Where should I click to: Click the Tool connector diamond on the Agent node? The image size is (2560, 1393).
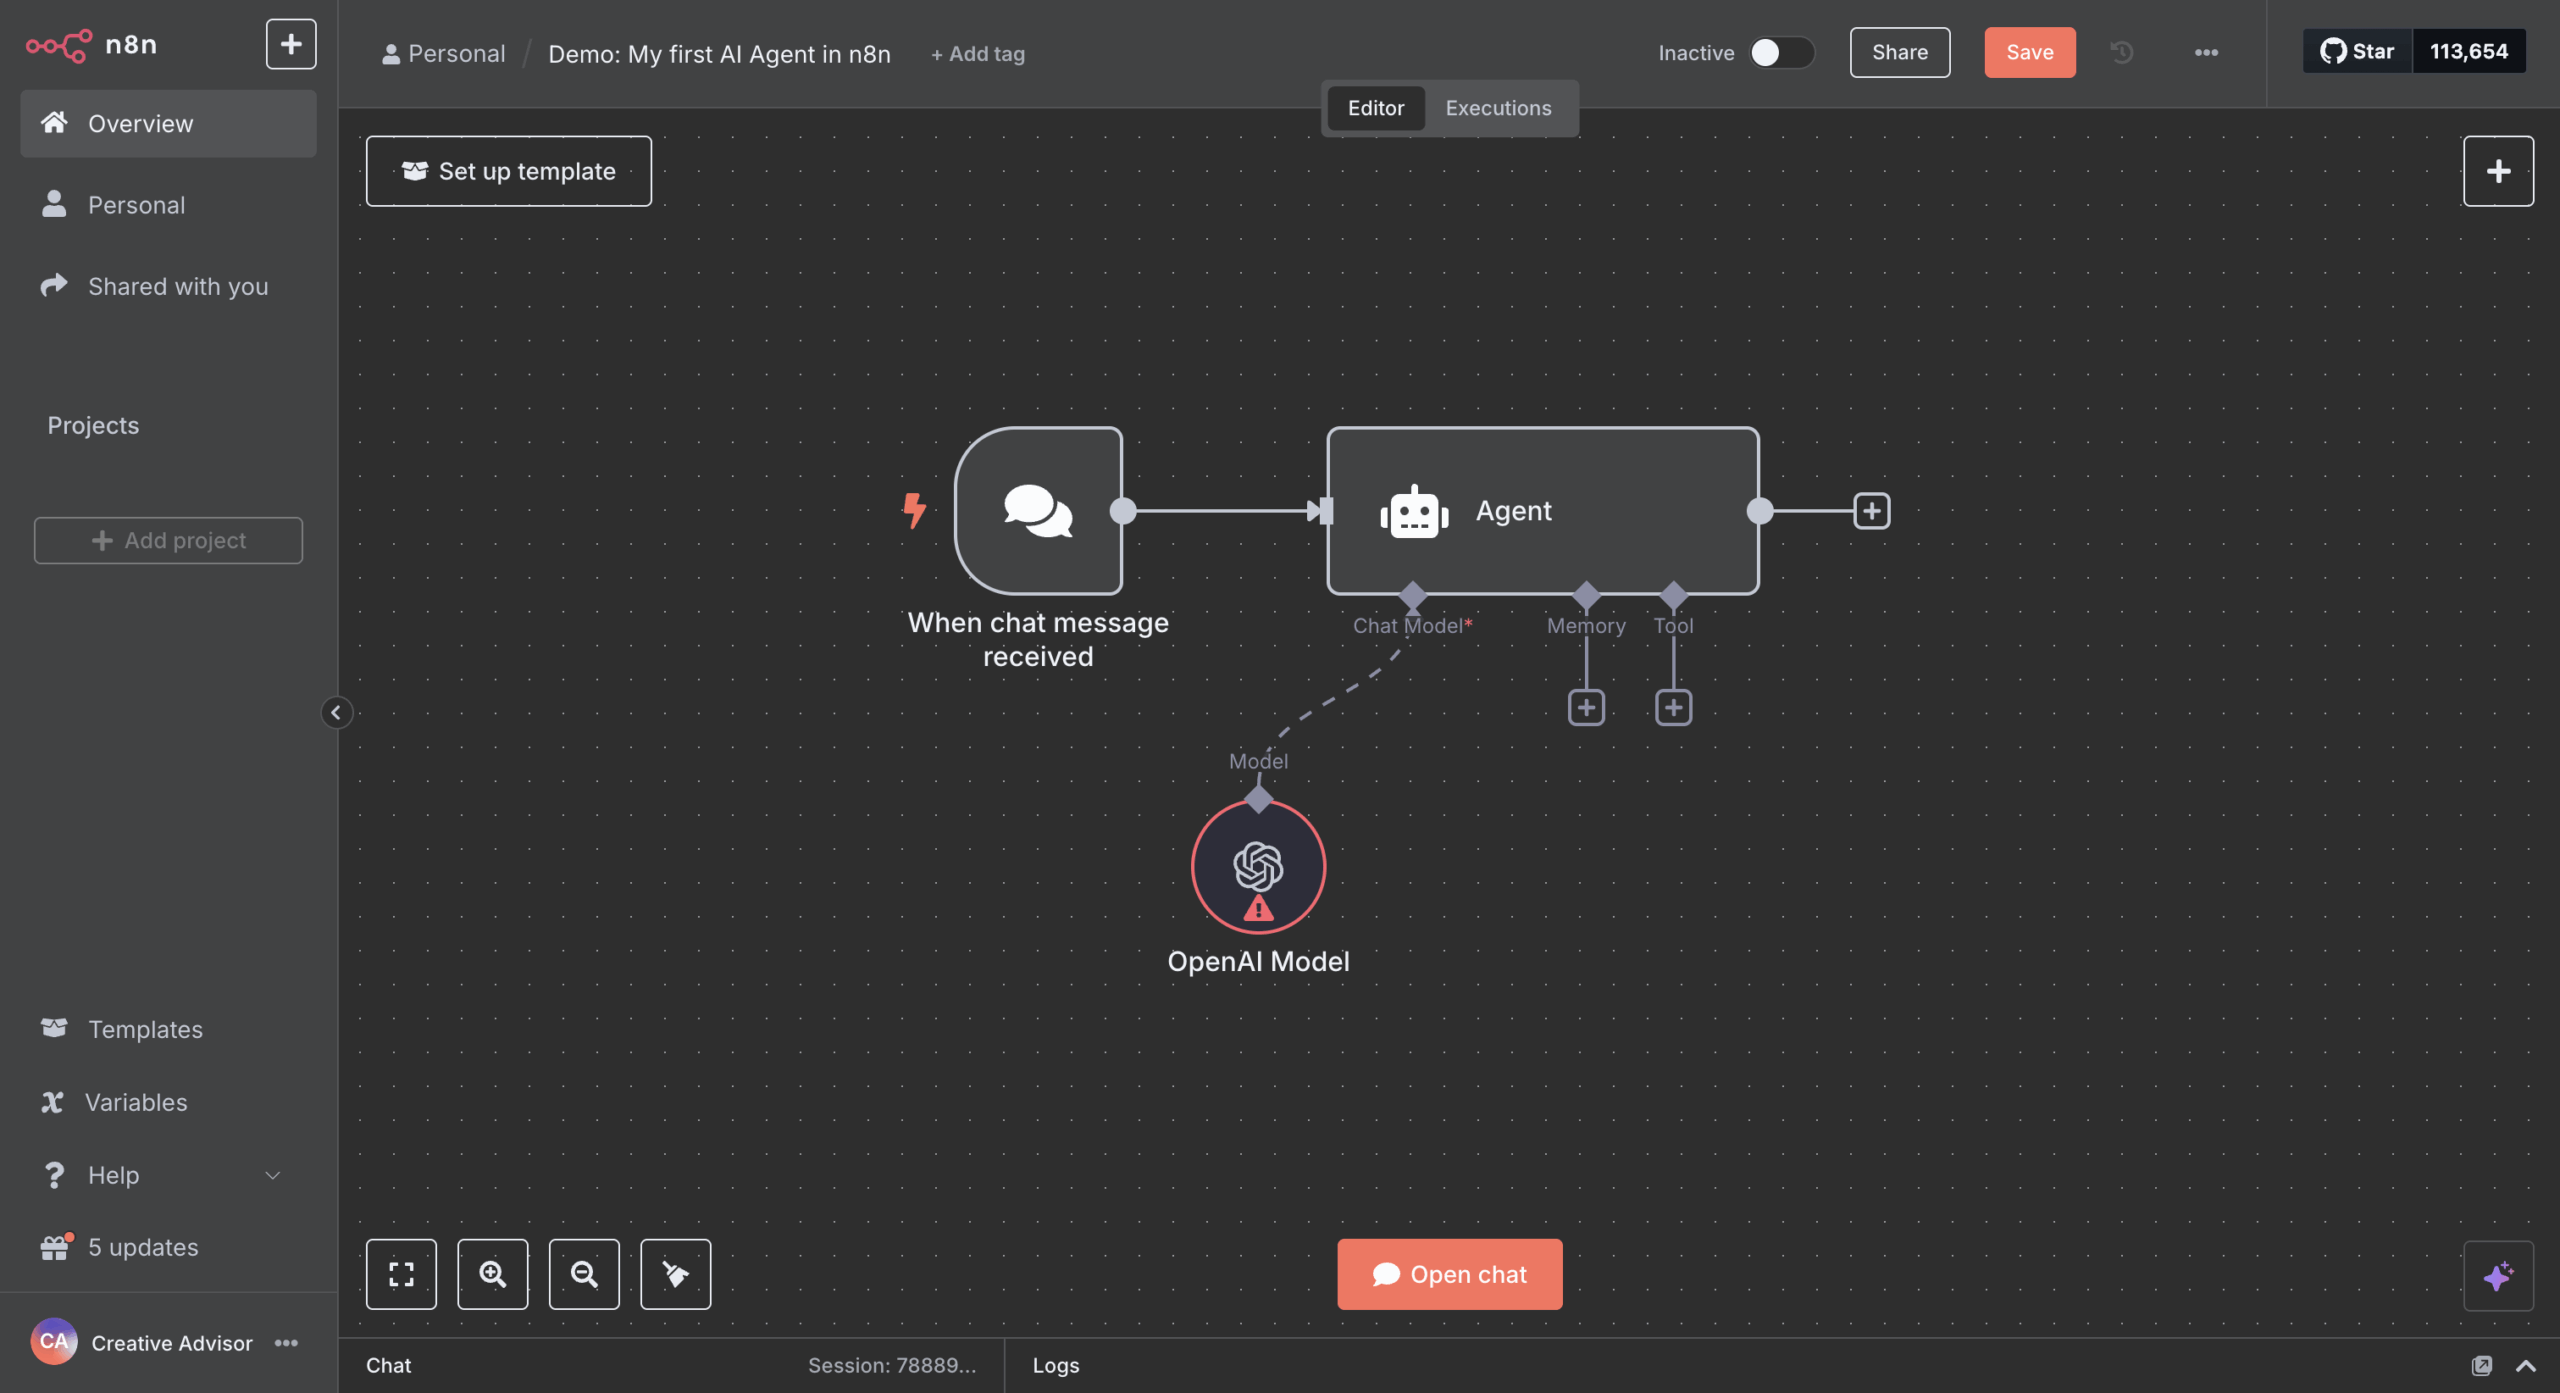coord(1673,596)
